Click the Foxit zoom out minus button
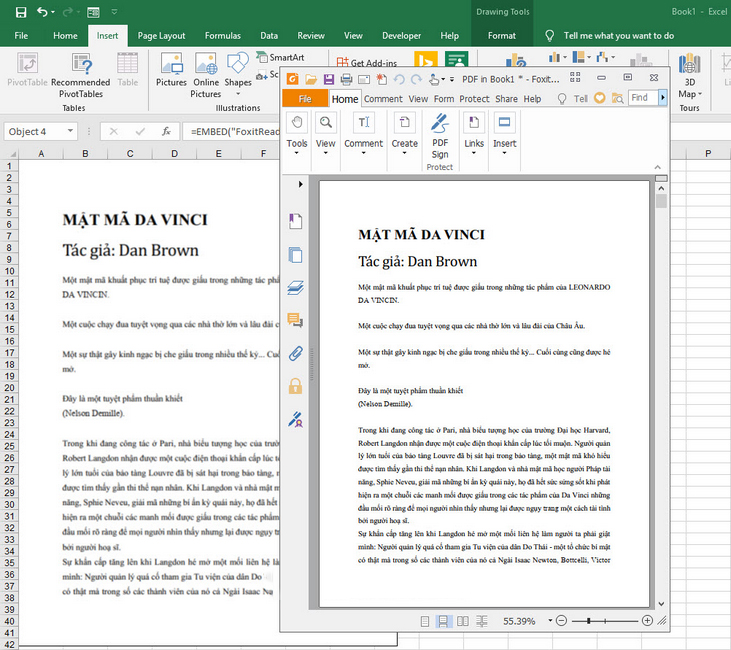The image size is (731, 650). [x=562, y=621]
